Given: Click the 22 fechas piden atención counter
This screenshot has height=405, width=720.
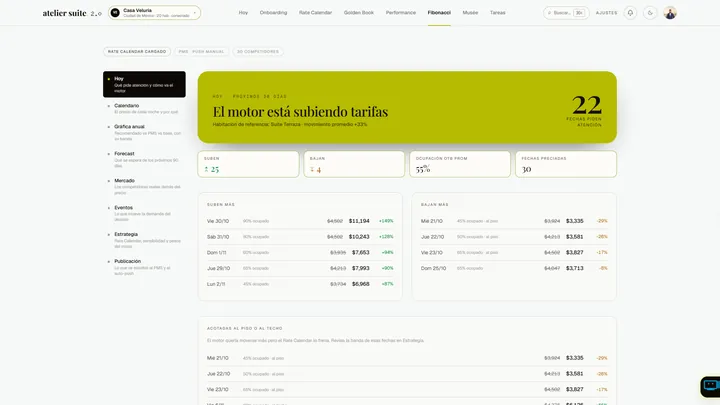Looking at the screenshot, I should click(586, 111).
